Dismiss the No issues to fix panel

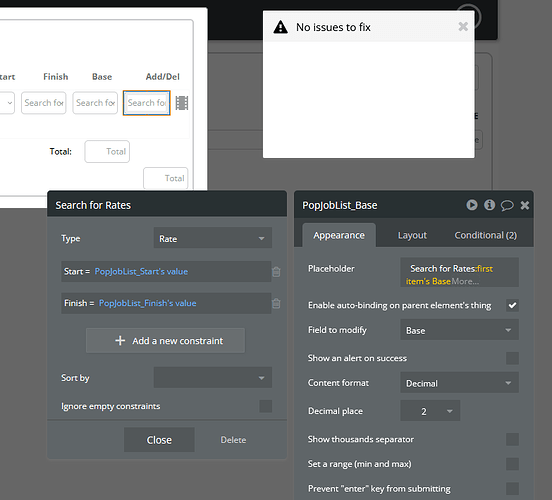(463, 26)
